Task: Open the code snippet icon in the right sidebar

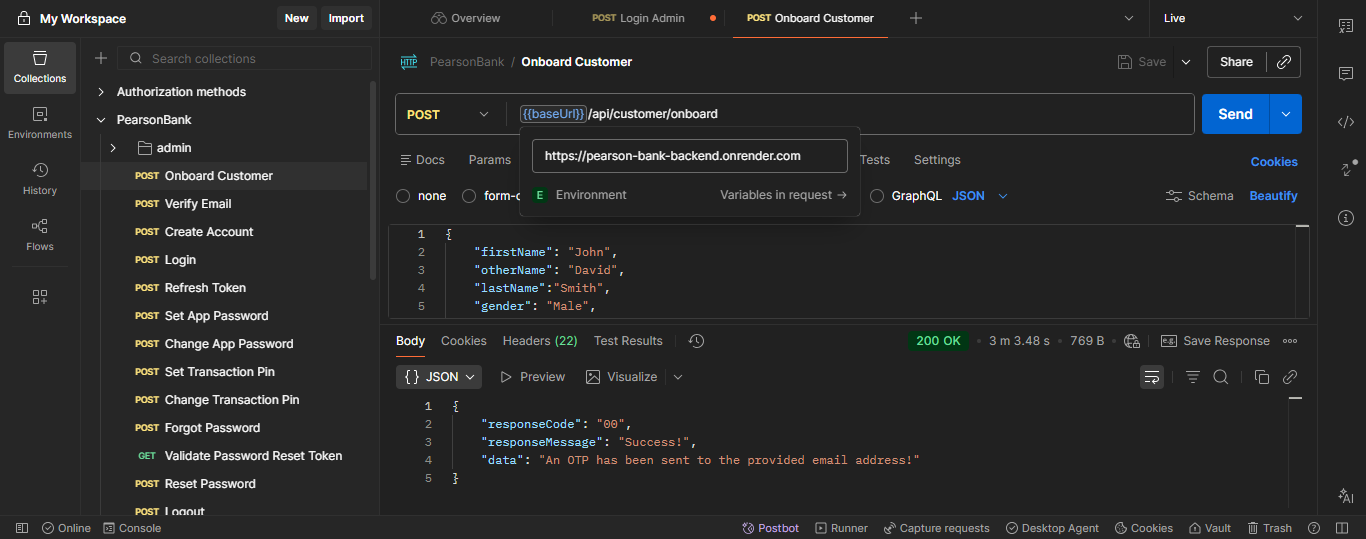Action: click(1345, 122)
